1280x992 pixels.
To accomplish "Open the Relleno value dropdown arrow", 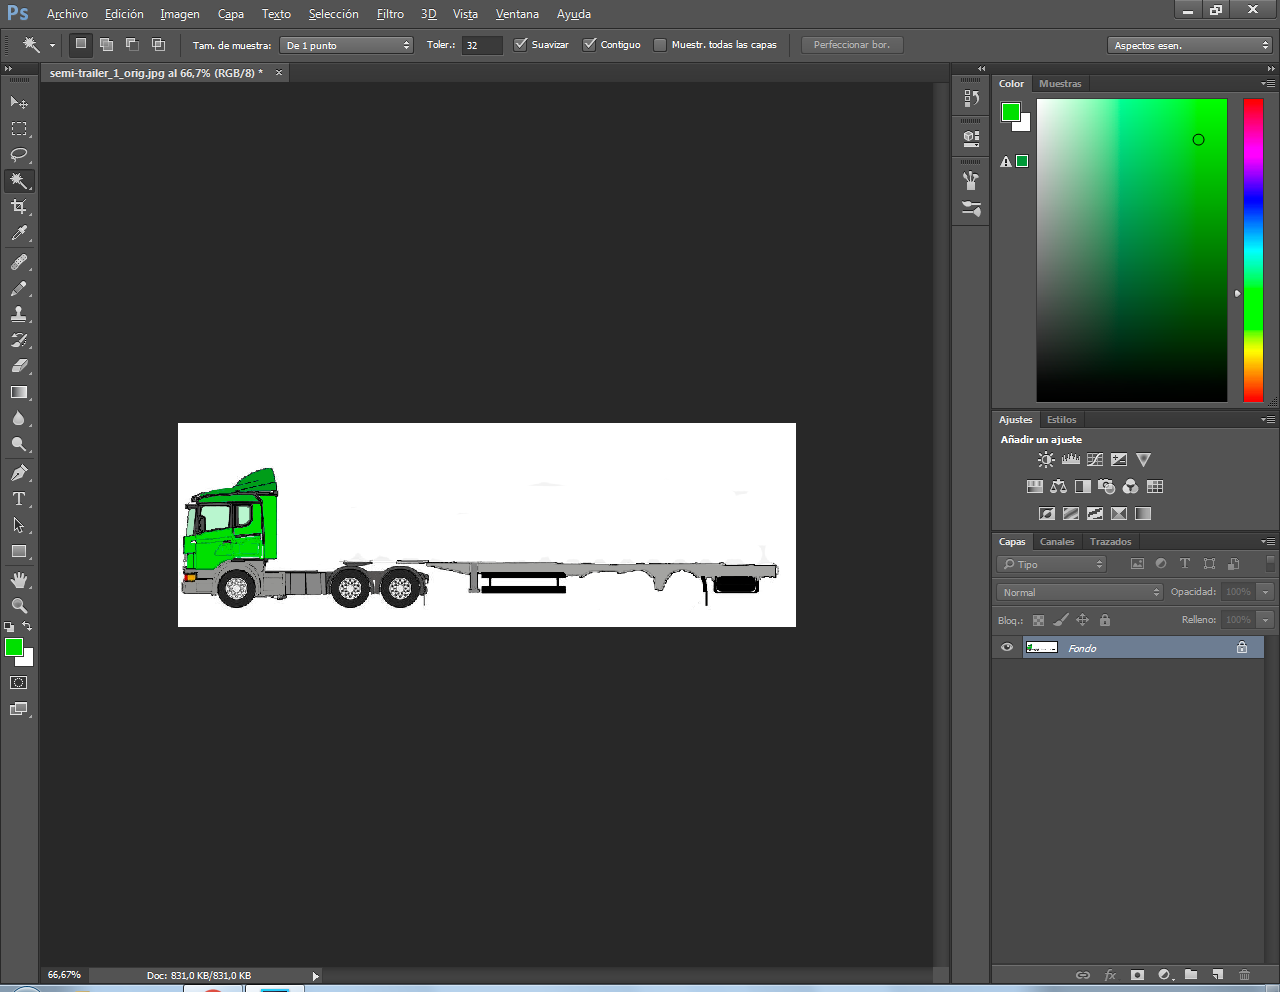I will click(x=1265, y=620).
